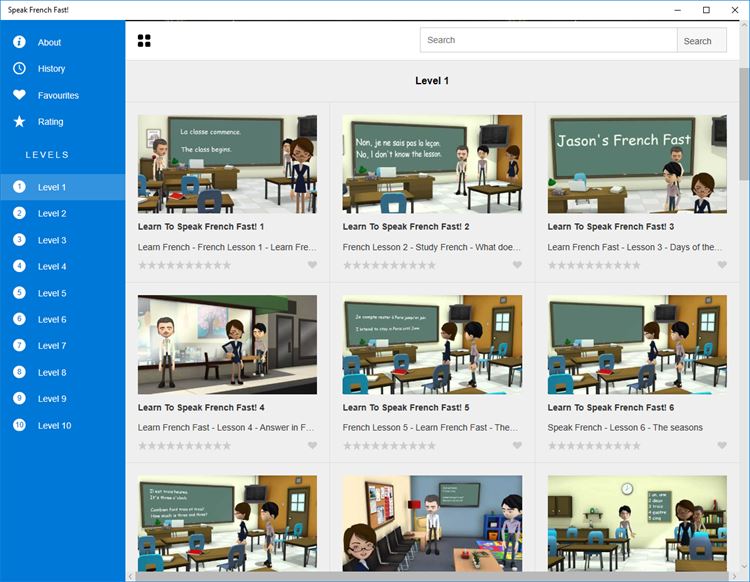The image size is (750, 582).
Task: Click the Search button
Action: 702,41
